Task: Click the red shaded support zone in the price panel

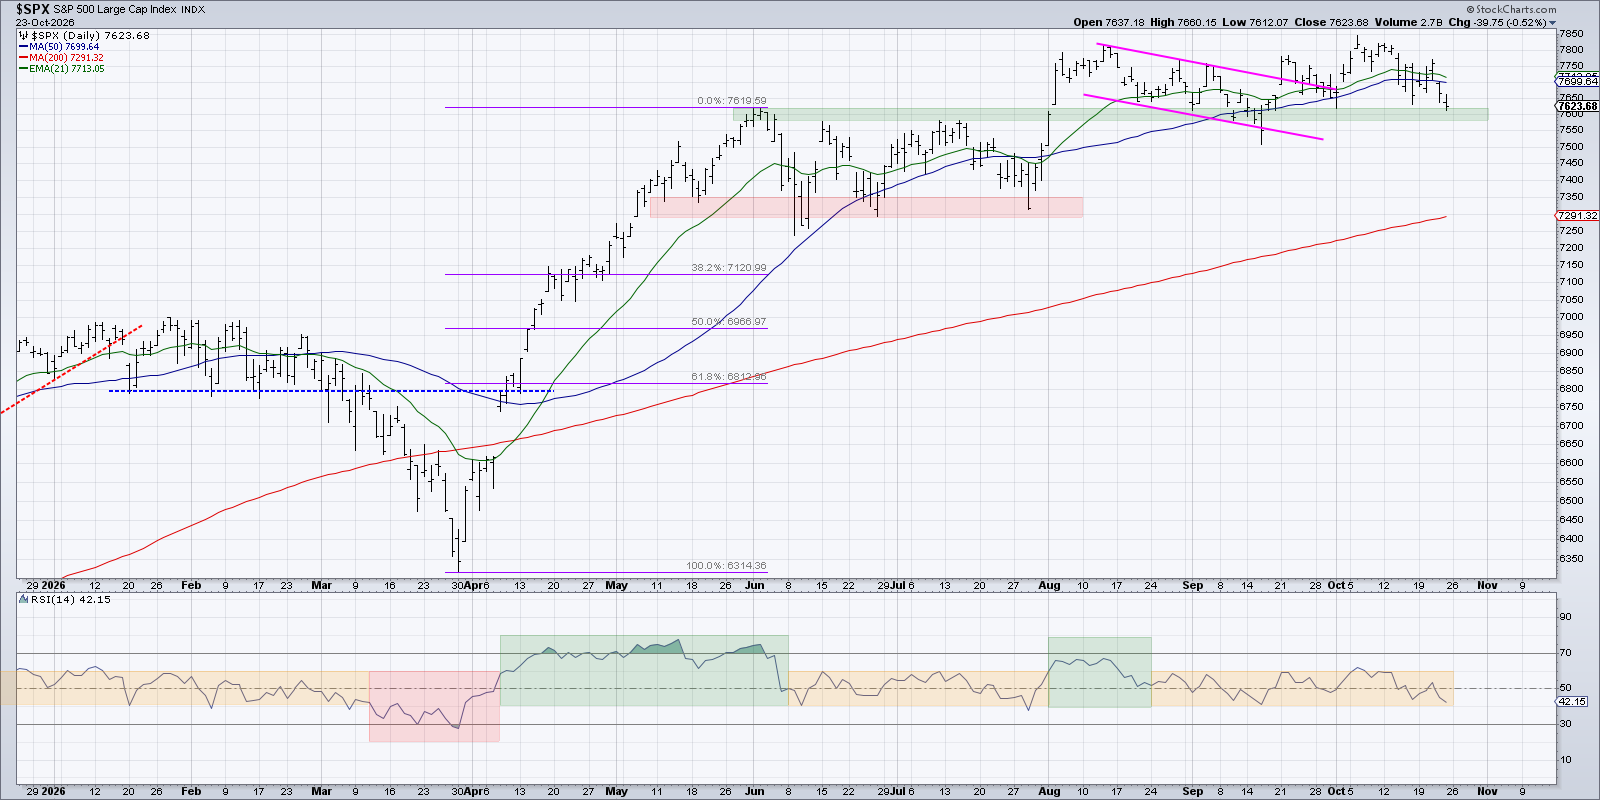Action: [866, 207]
